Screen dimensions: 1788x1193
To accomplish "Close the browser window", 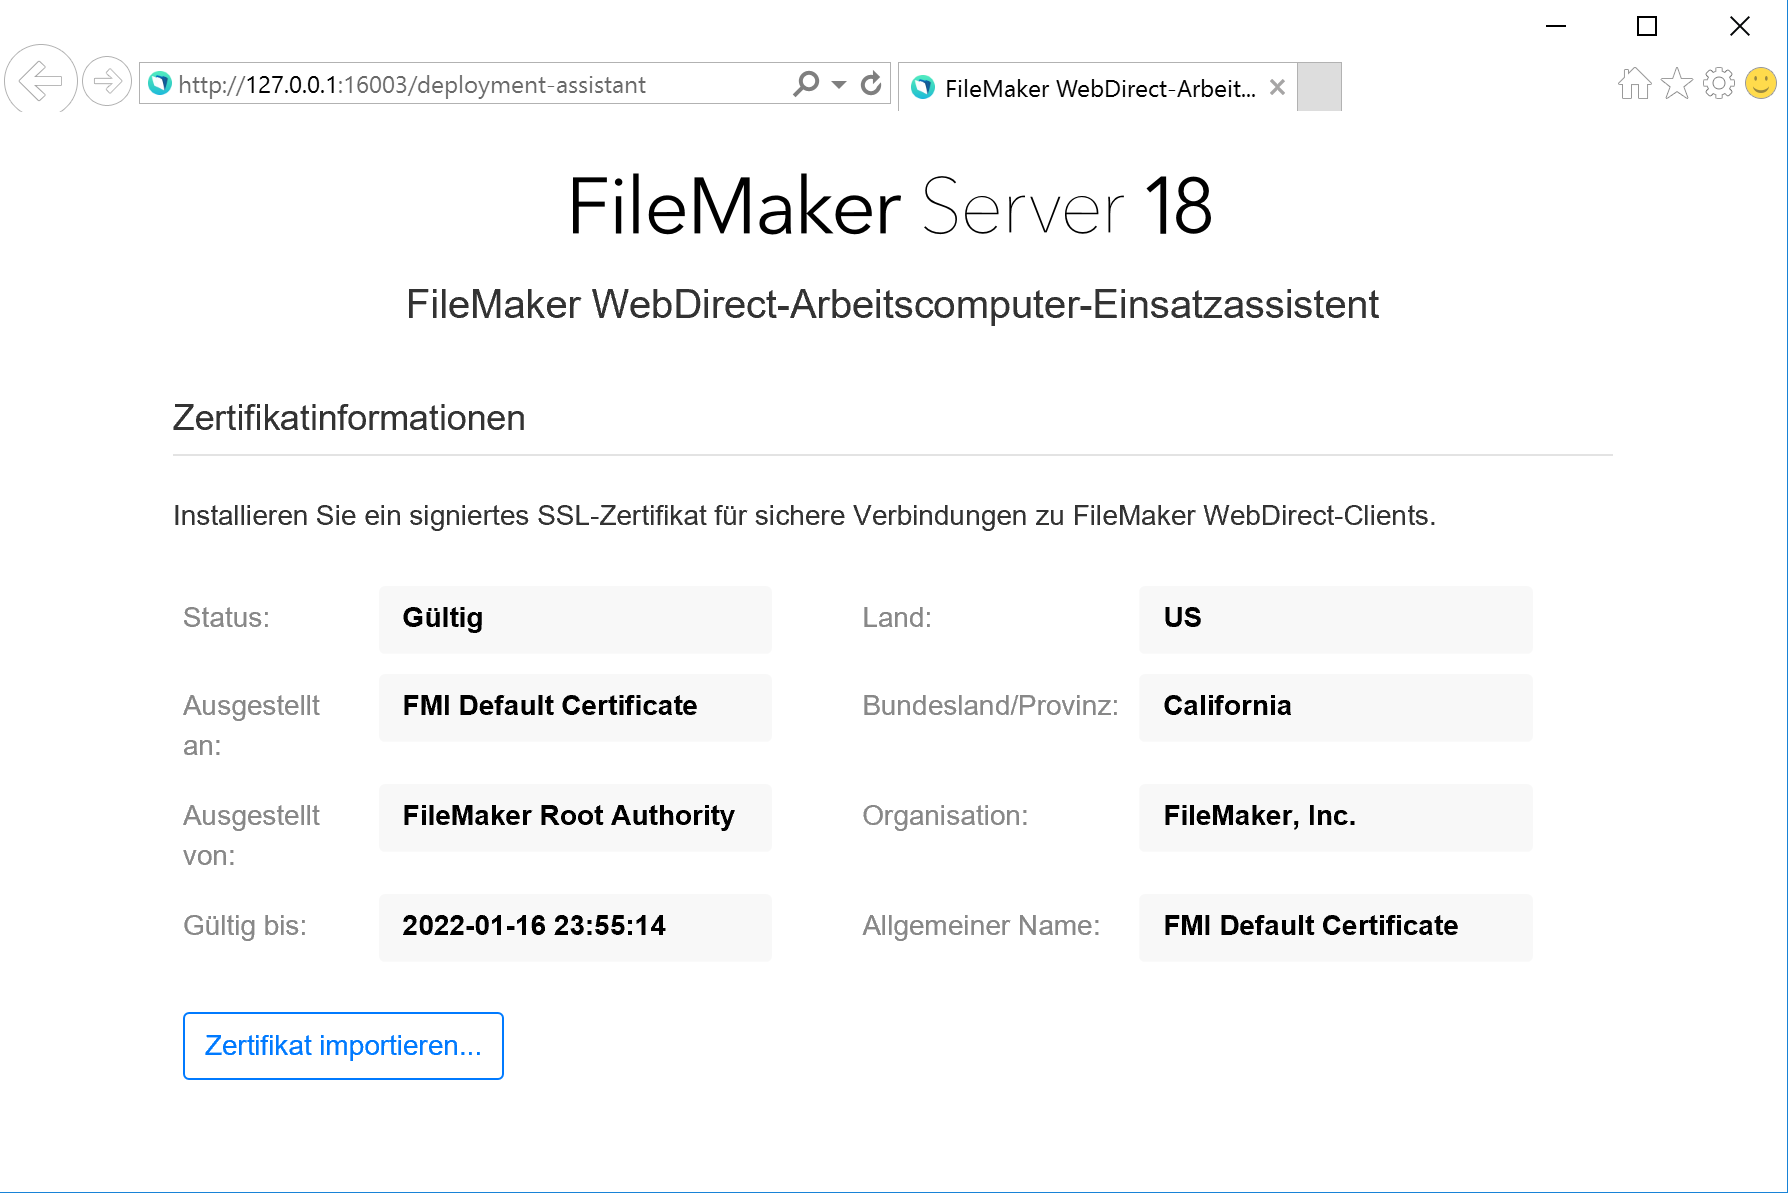I will pyautogui.click(x=1740, y=26).
